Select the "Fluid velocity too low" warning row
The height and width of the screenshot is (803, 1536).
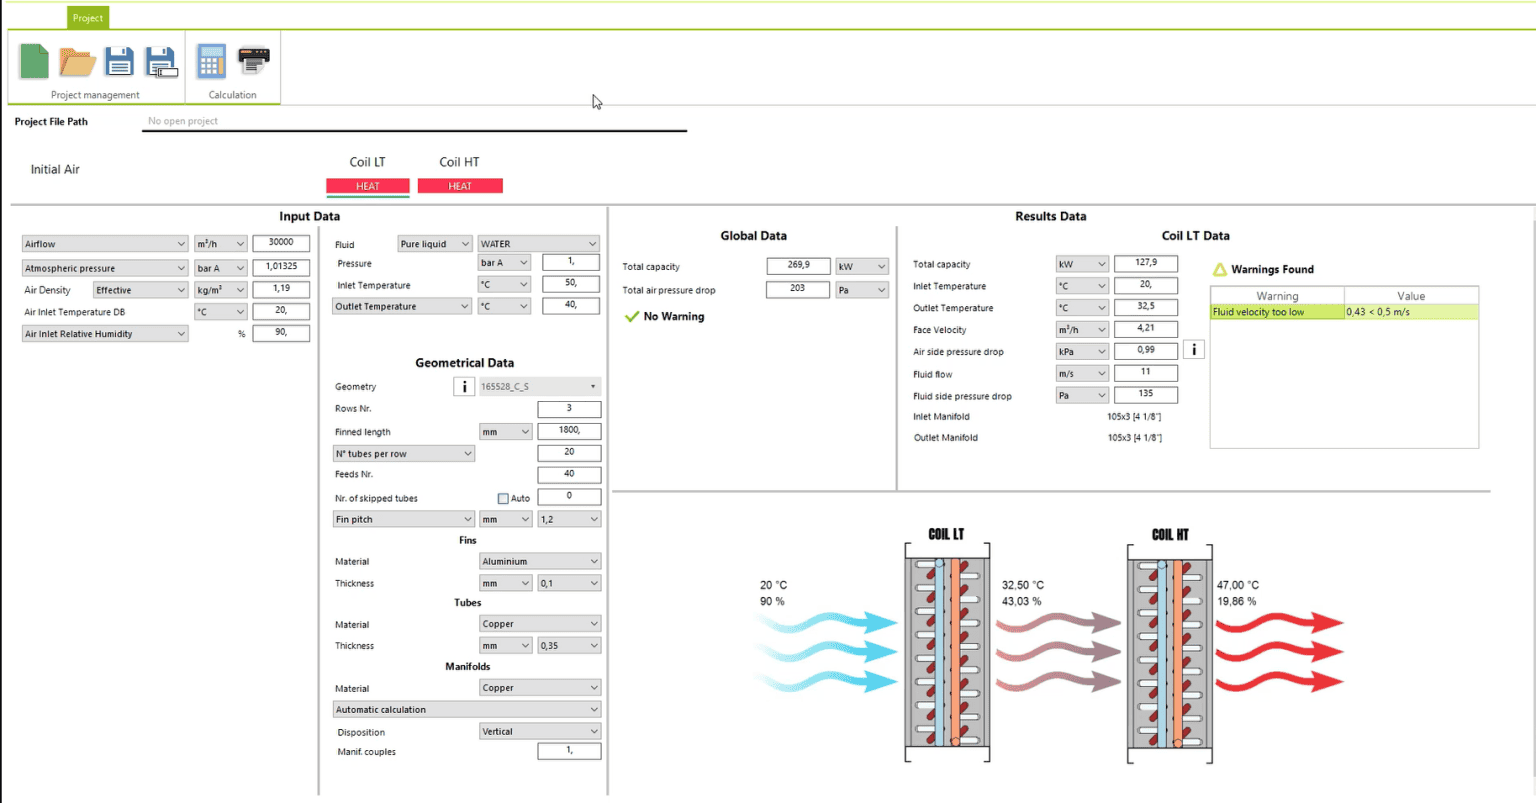(x=1344, y=312)
